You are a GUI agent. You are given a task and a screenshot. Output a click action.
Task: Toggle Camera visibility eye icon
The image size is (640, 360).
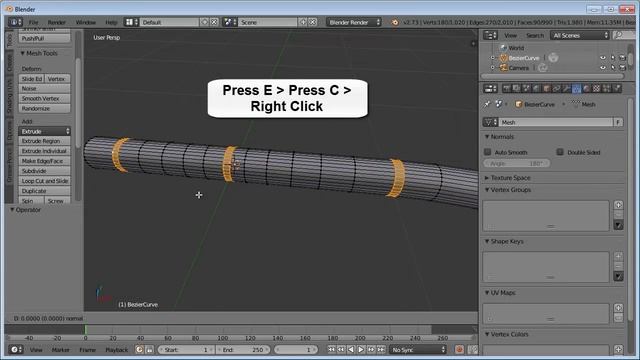pos(603,68)
